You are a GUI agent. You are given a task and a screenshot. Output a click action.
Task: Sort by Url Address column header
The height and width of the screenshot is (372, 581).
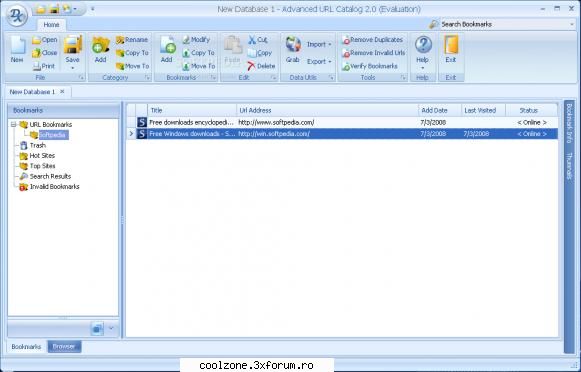pyautogui.click(x=328, y=110)
